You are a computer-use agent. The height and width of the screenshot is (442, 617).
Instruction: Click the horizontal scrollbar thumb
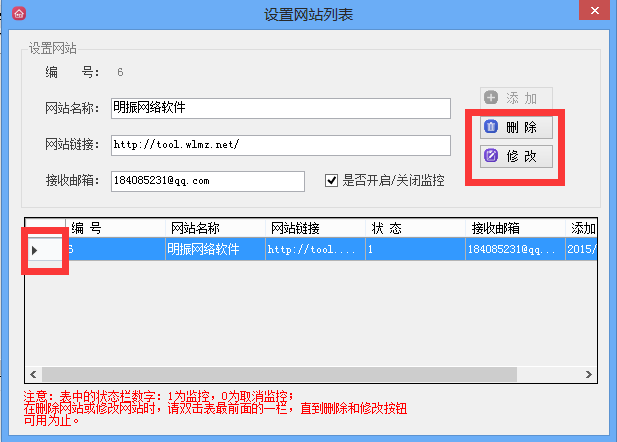279,374
